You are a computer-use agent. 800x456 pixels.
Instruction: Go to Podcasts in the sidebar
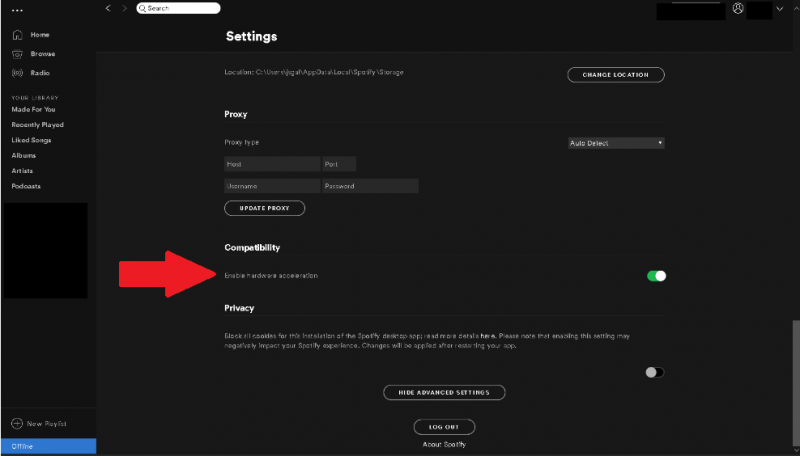pos(25,186)
